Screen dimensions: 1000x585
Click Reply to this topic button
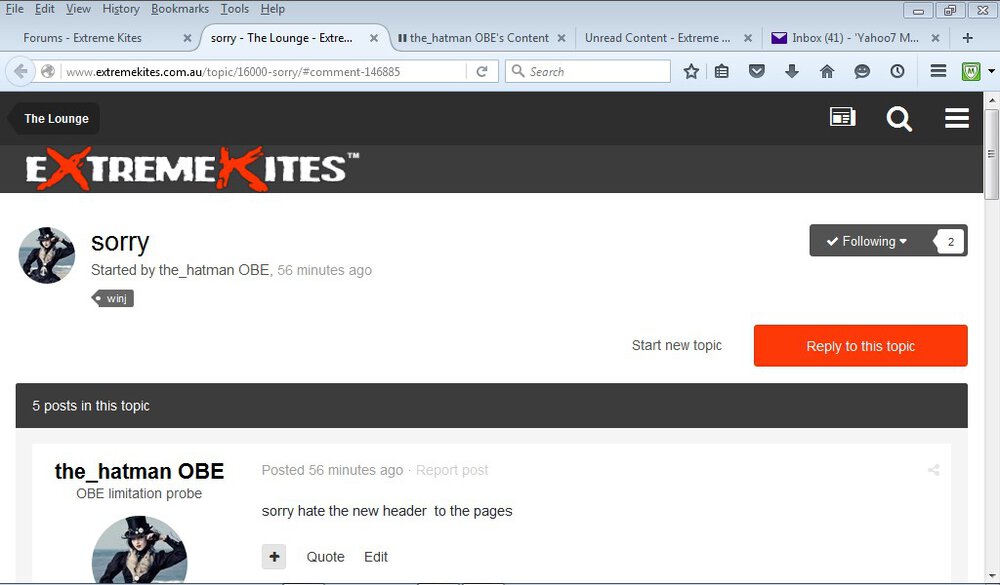(x=860, y=346)
